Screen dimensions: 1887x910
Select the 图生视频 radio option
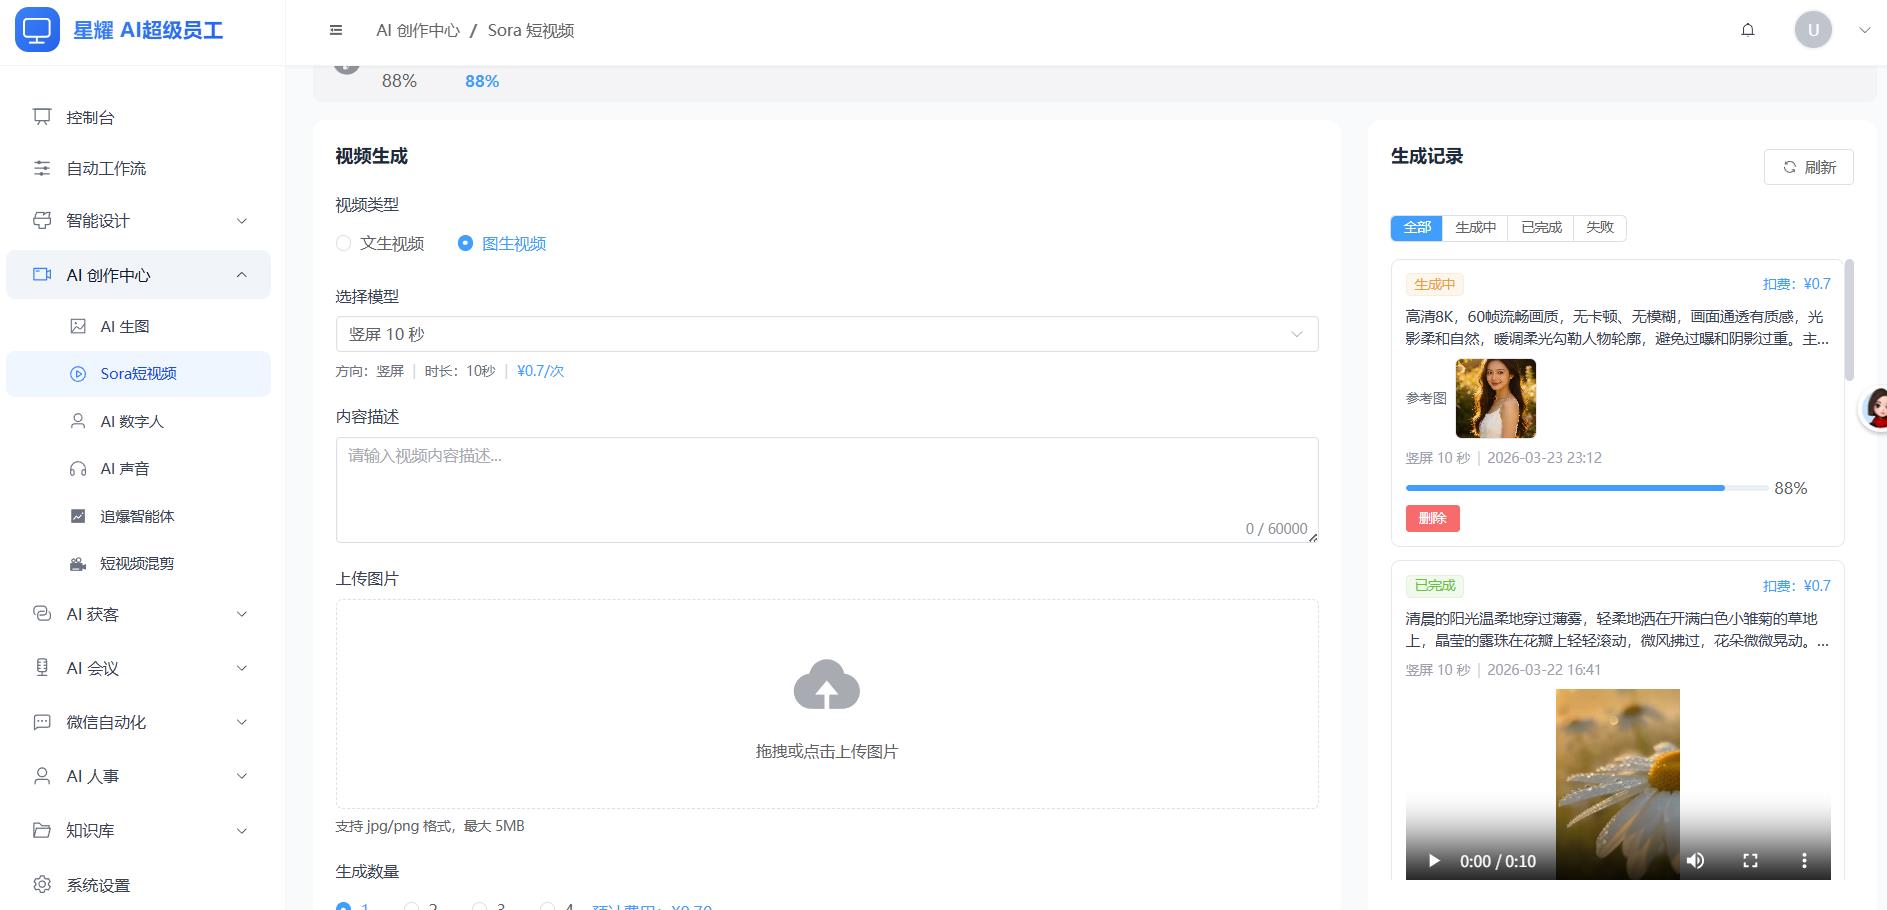[x=465, y=243]
